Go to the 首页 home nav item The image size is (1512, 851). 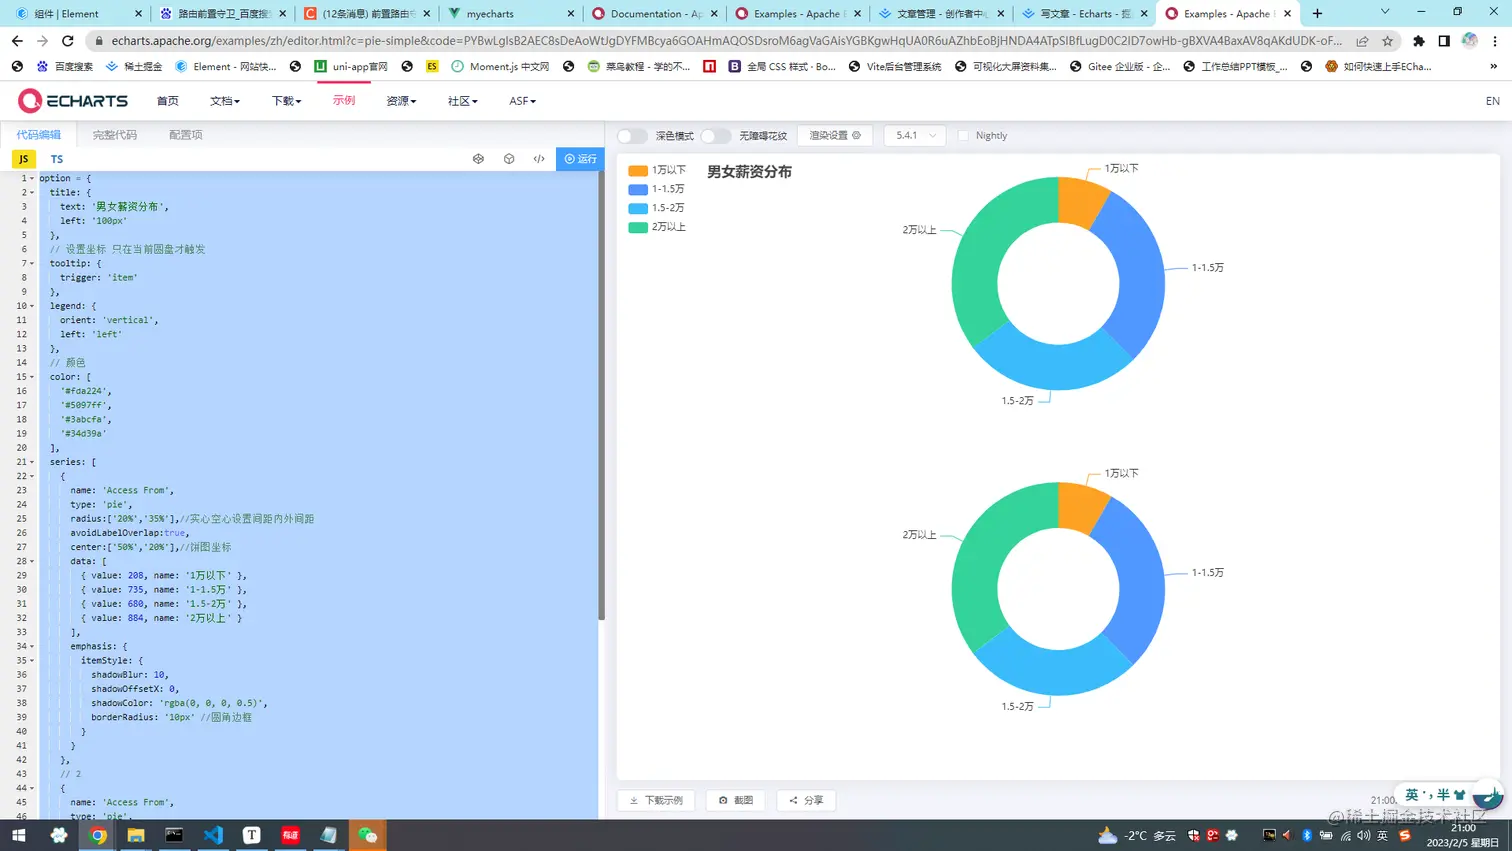(x=168, y=101)
